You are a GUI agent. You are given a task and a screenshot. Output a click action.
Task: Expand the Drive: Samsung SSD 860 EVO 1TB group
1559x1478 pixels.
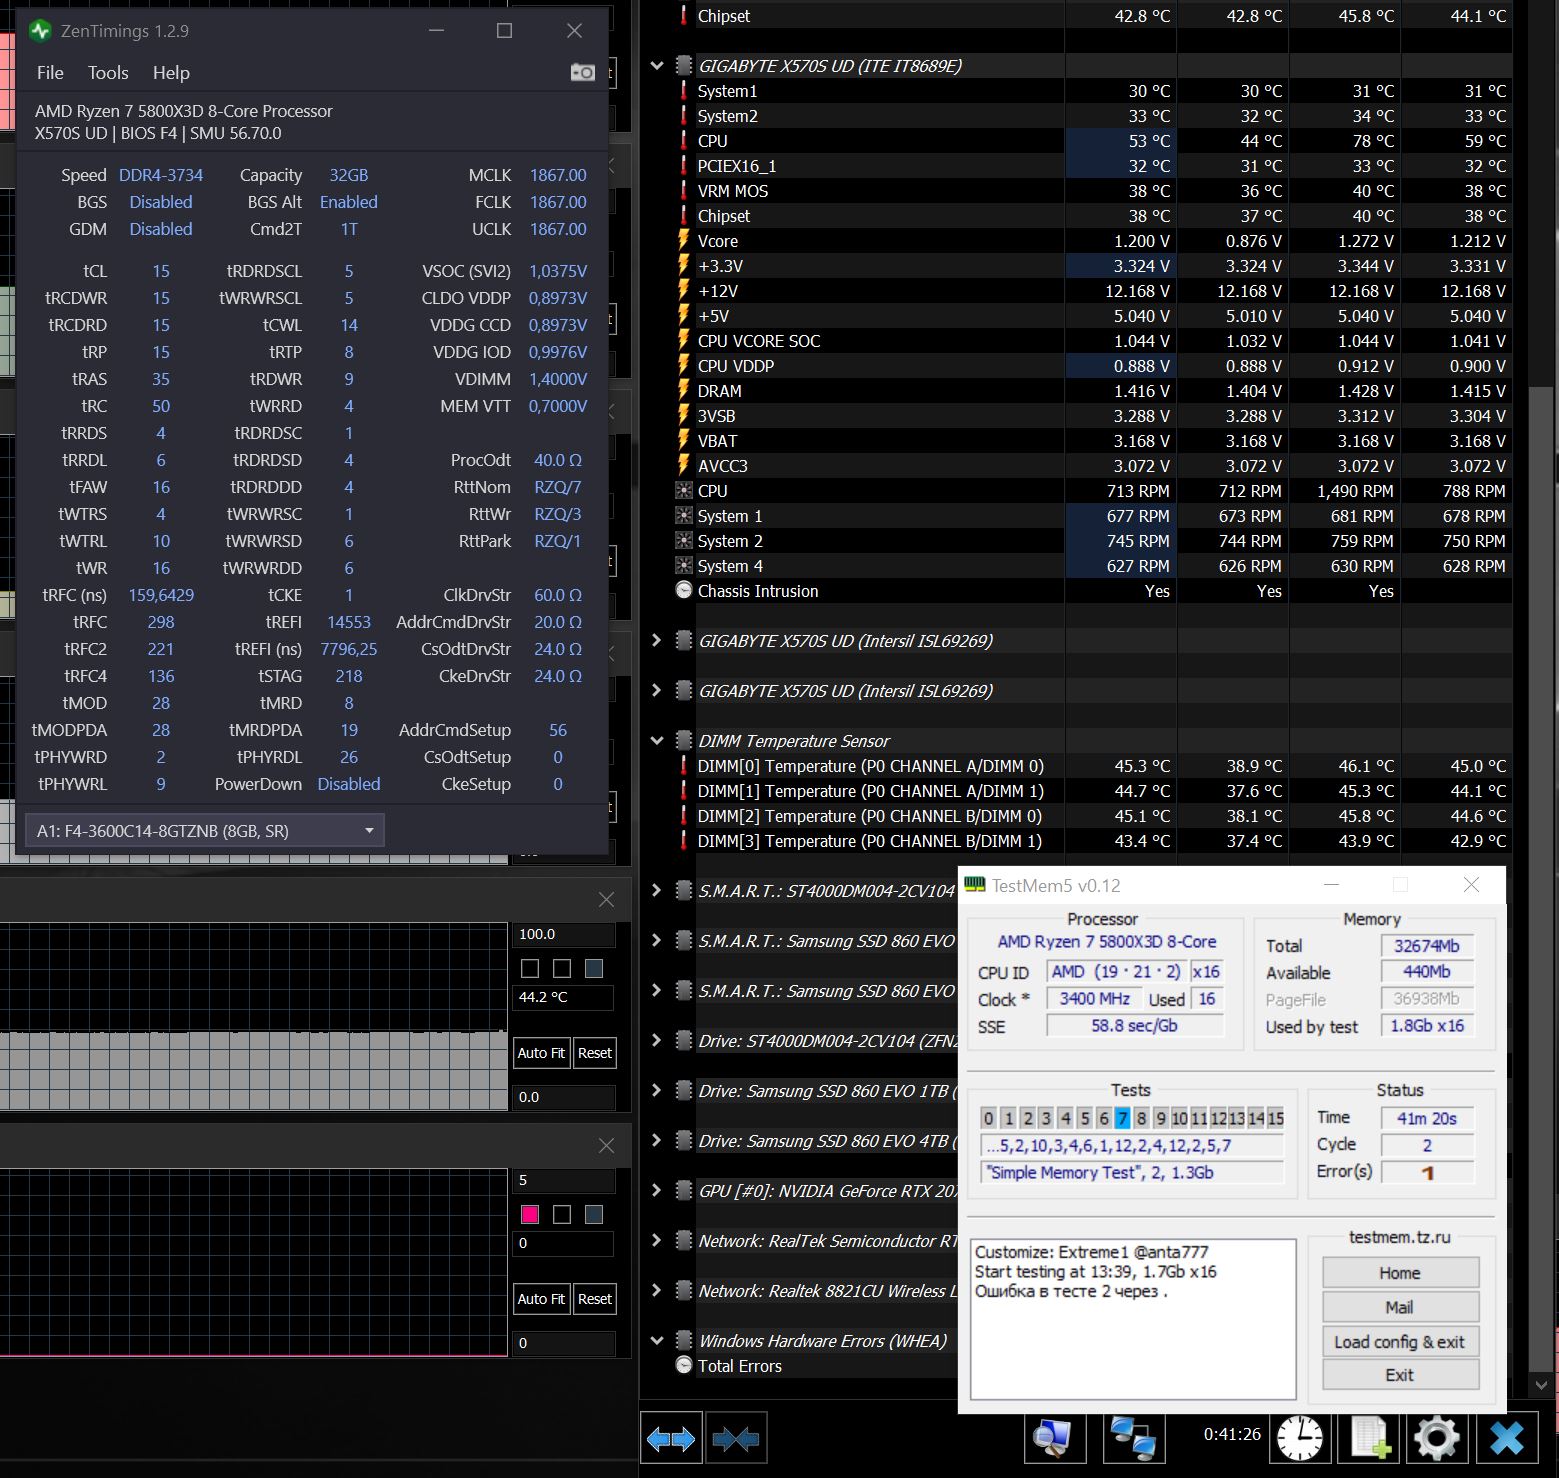click(x=657, y=1091)
